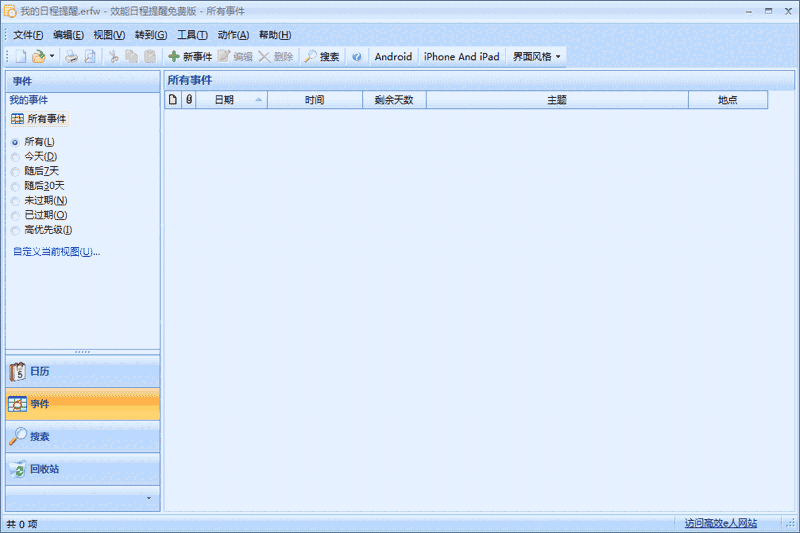800x533 pixels.
Task: Click the 所有事件 table icon in sidebar
Action: click(x=17, y=119)
